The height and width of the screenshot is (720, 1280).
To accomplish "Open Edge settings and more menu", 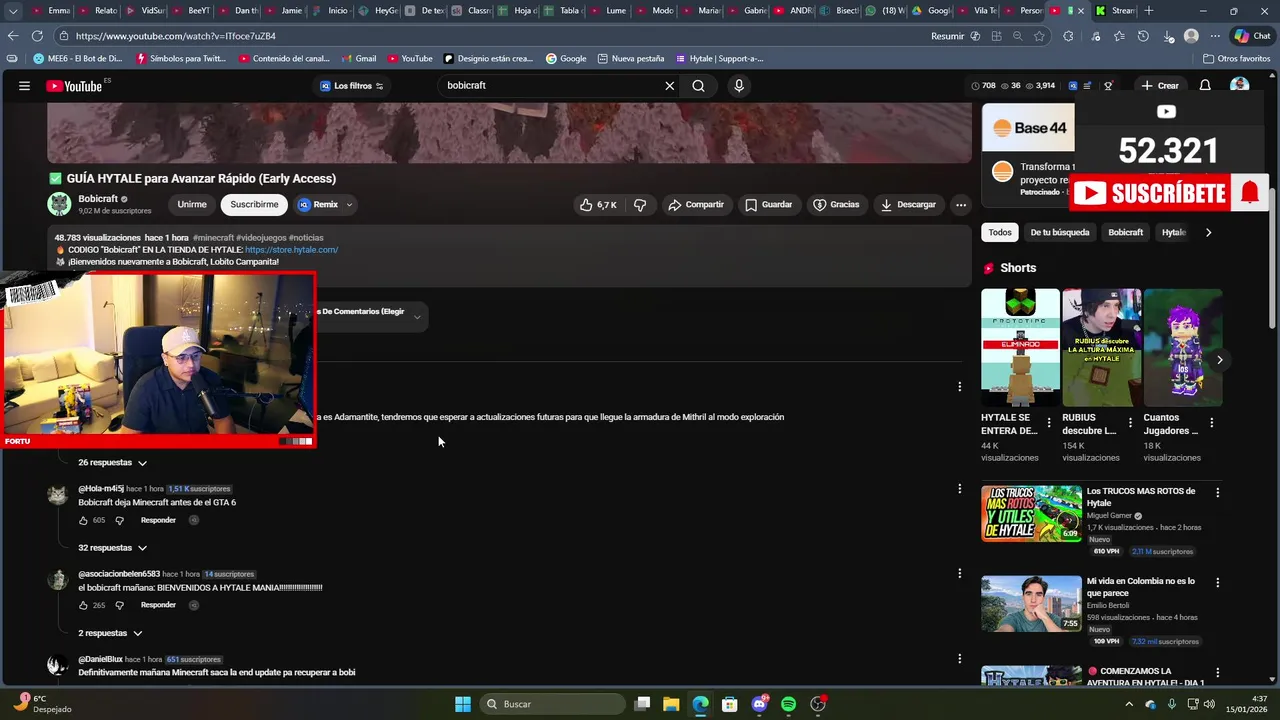I will [1215, 36].
